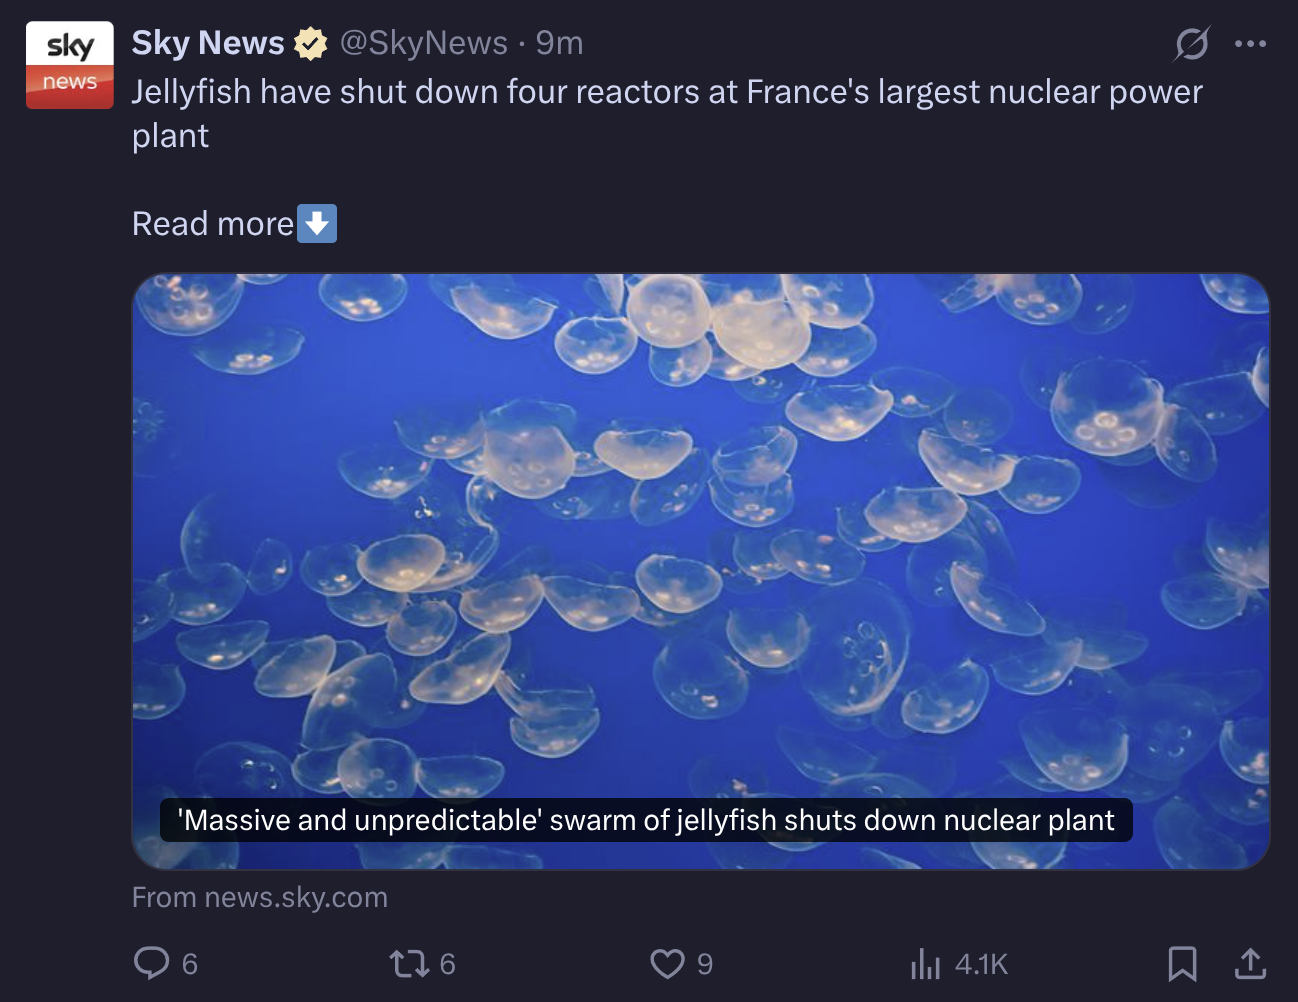This screenshot has height=1002, width=1298.
Task: Click the gold verified badge
Action: point(310,43)
